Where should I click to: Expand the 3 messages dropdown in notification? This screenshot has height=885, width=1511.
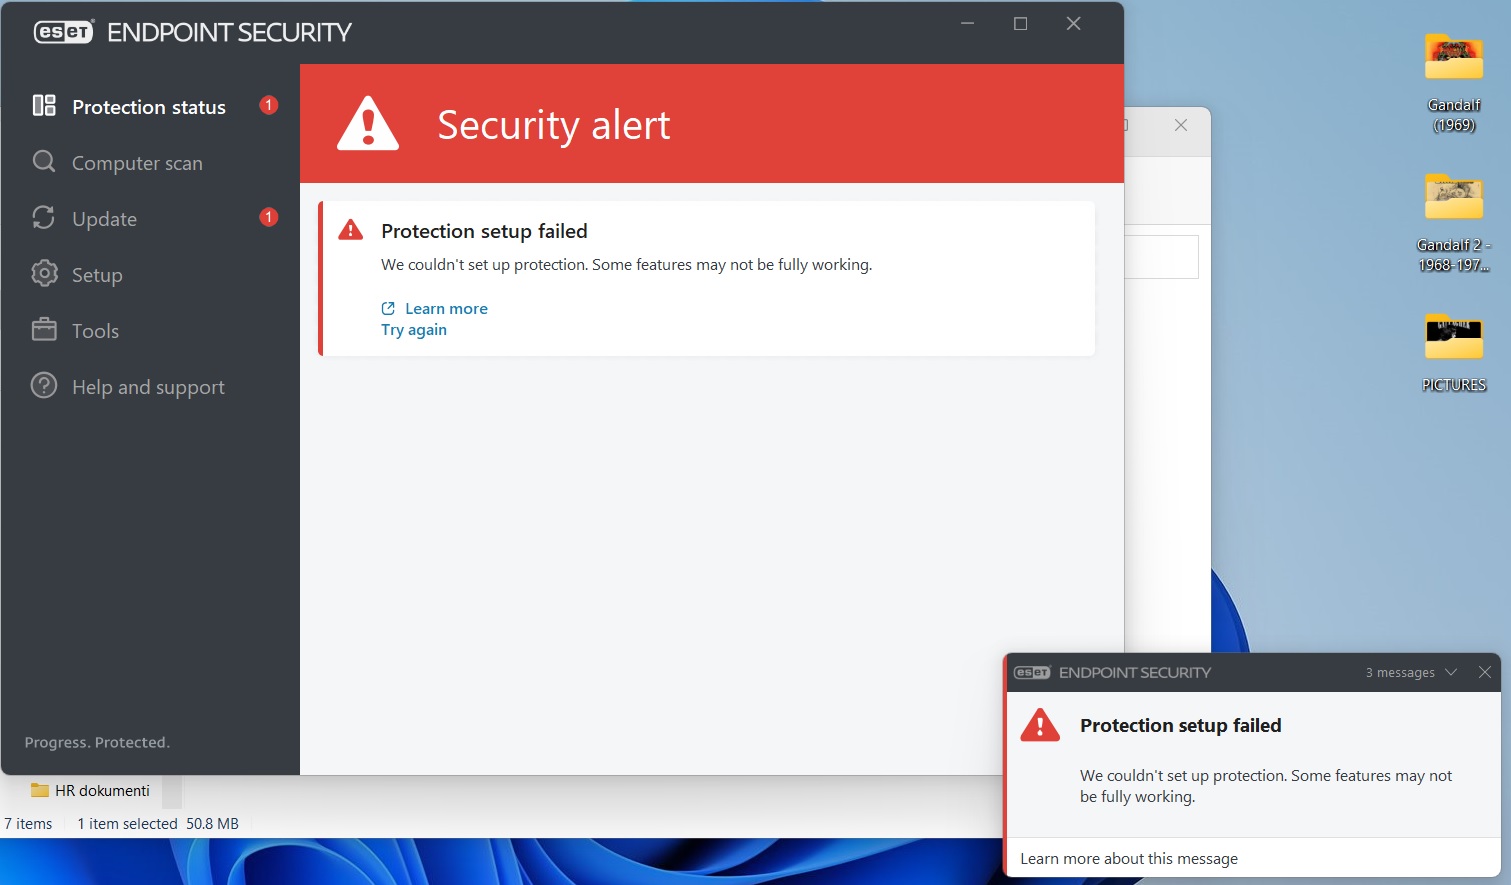pos(1411,673)
